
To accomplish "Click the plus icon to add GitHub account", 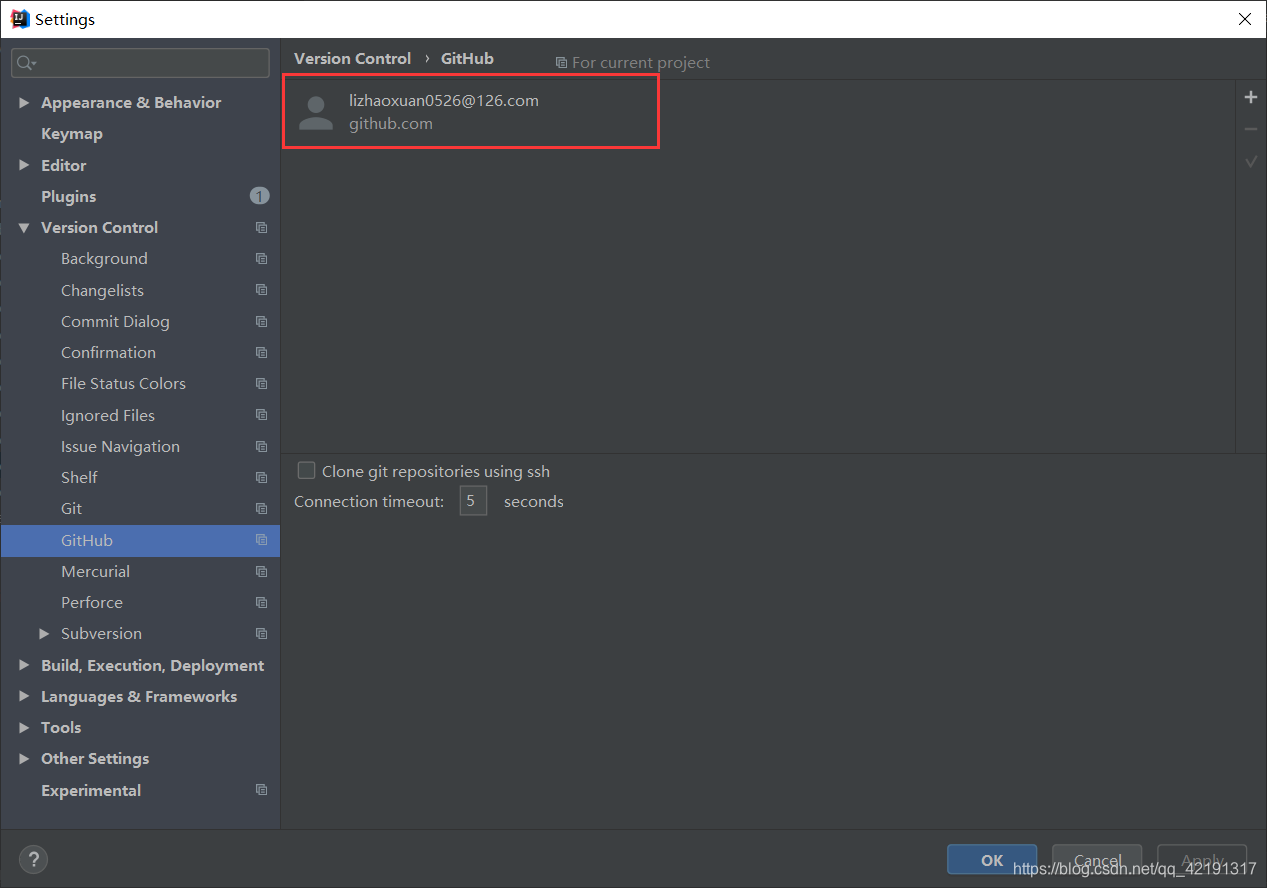I will click(1250, 97).
